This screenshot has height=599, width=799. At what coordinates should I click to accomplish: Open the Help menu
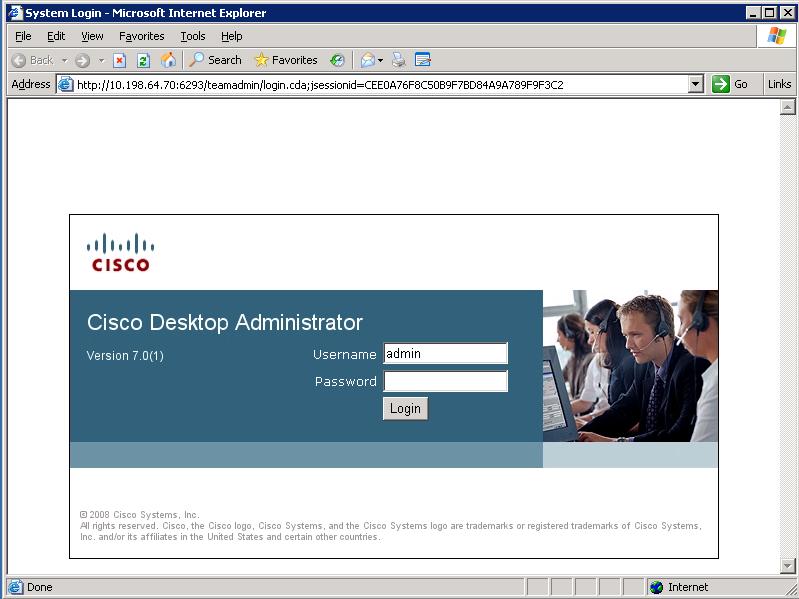click(231, 36)
